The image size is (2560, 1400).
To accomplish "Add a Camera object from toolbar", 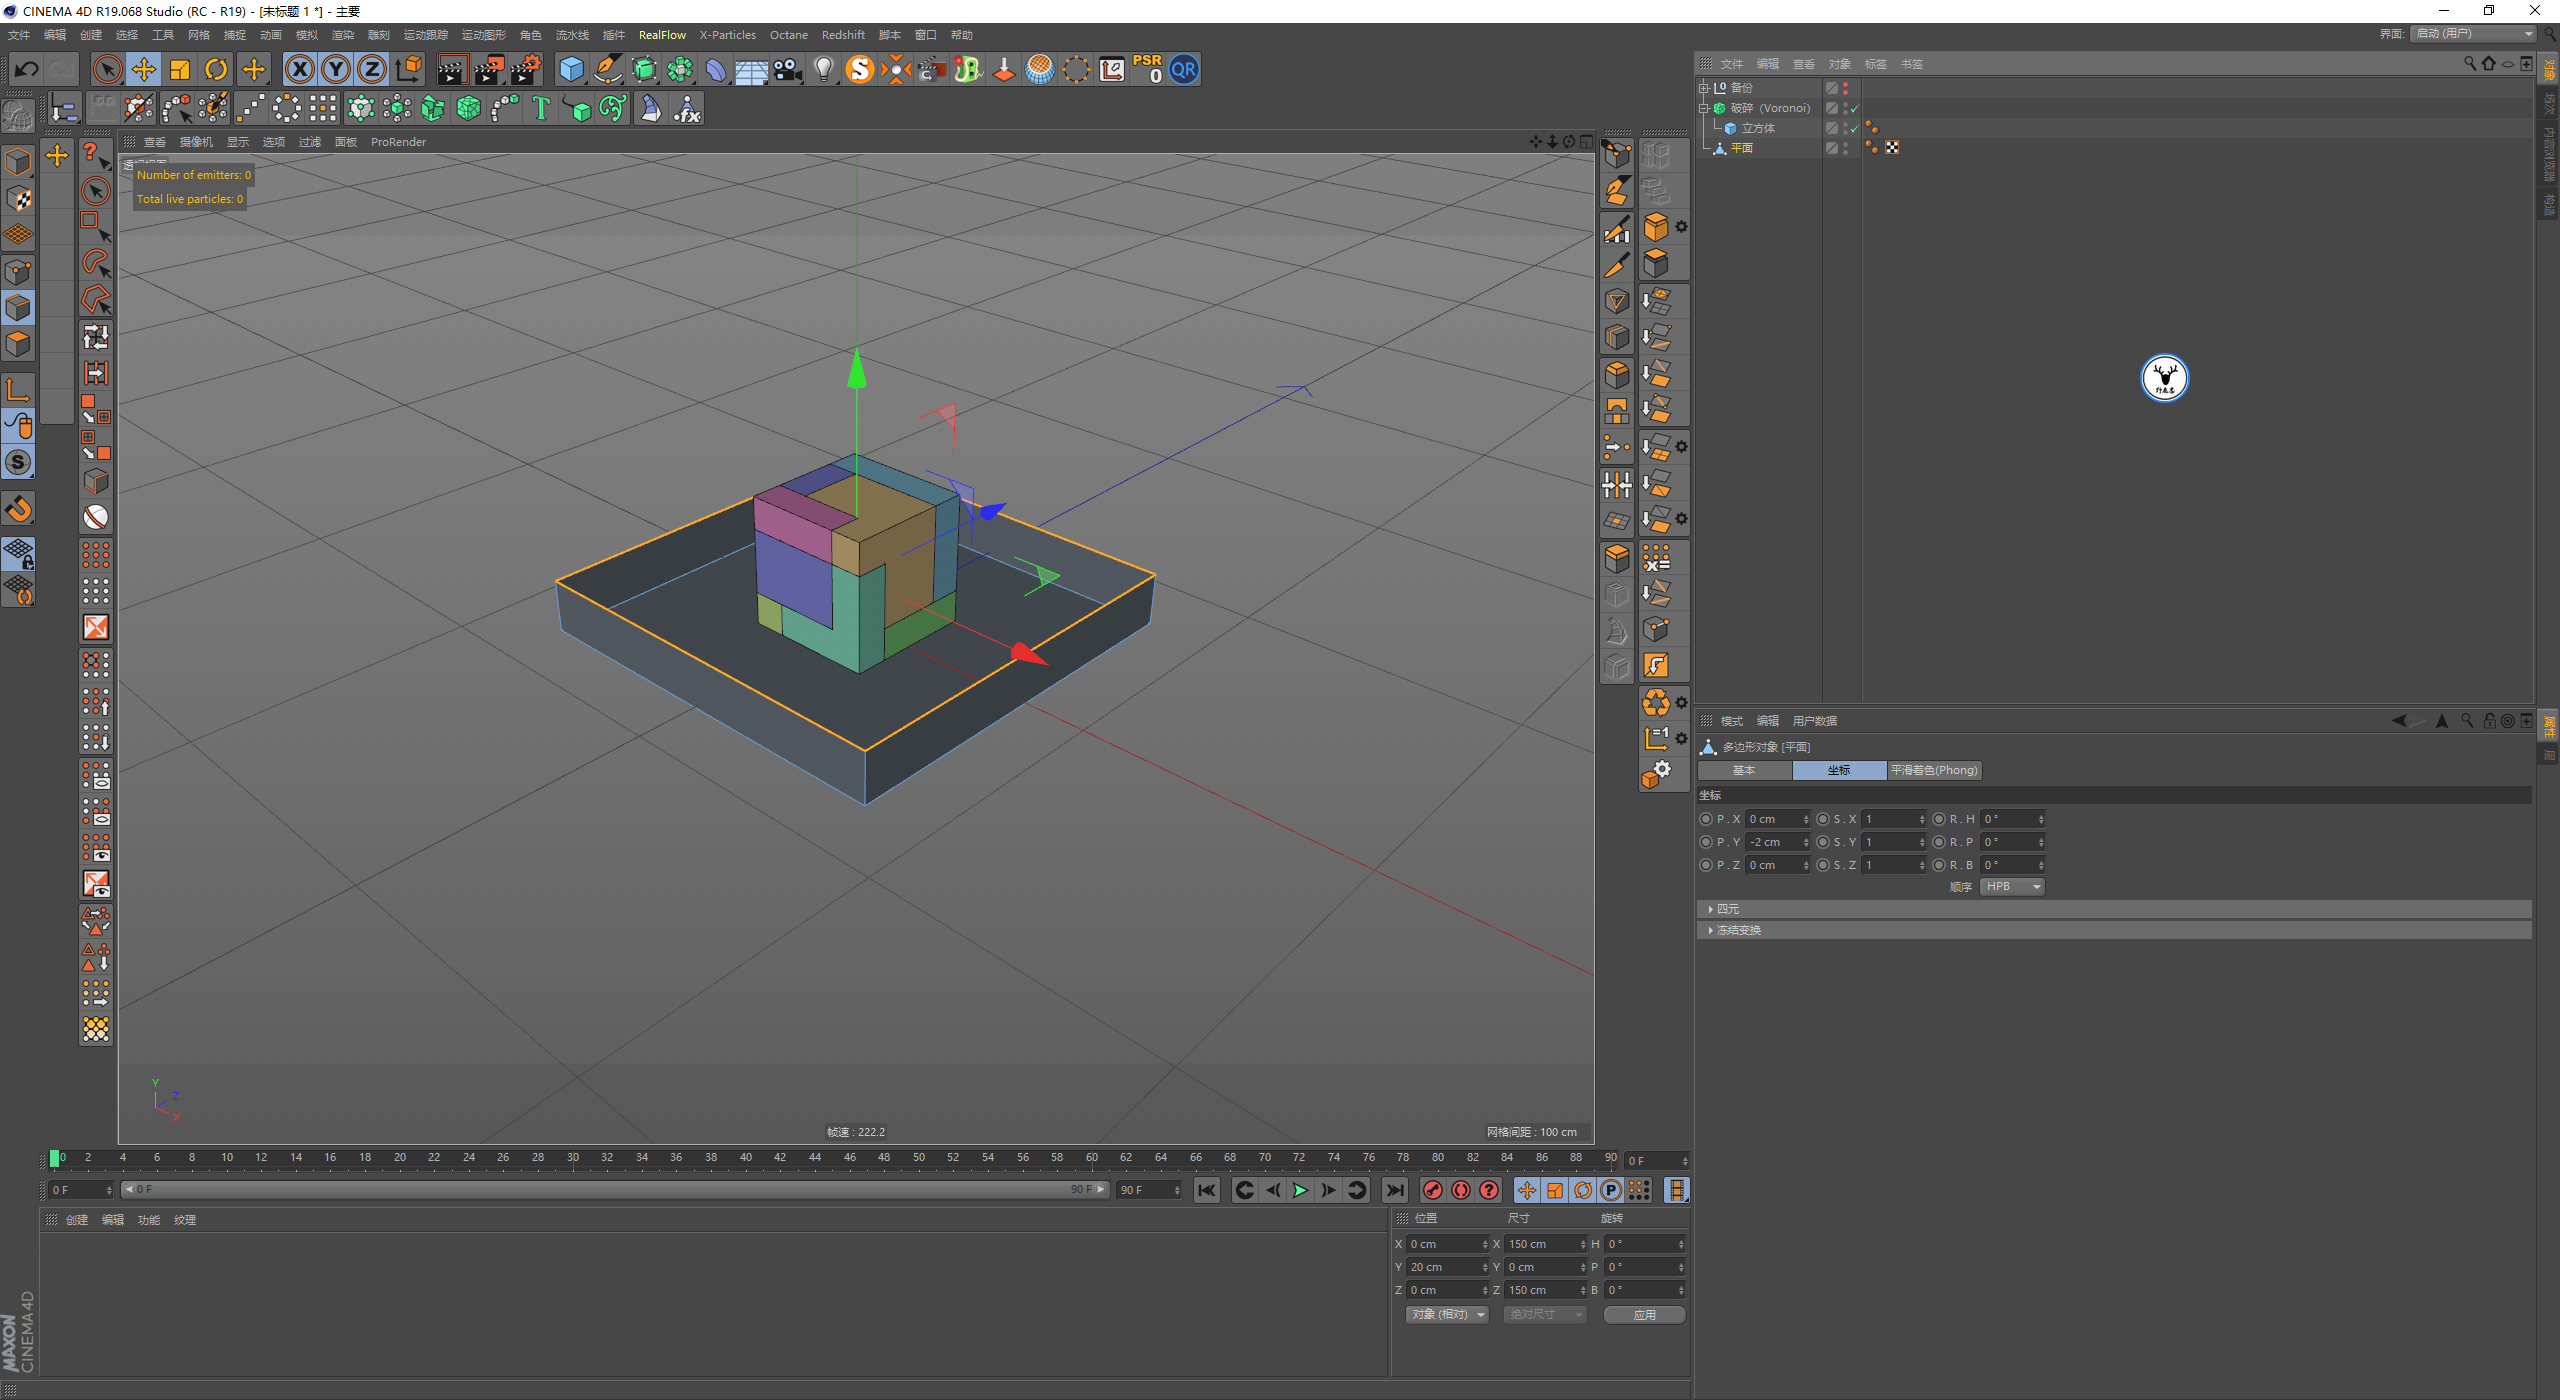I will (787, 69).
